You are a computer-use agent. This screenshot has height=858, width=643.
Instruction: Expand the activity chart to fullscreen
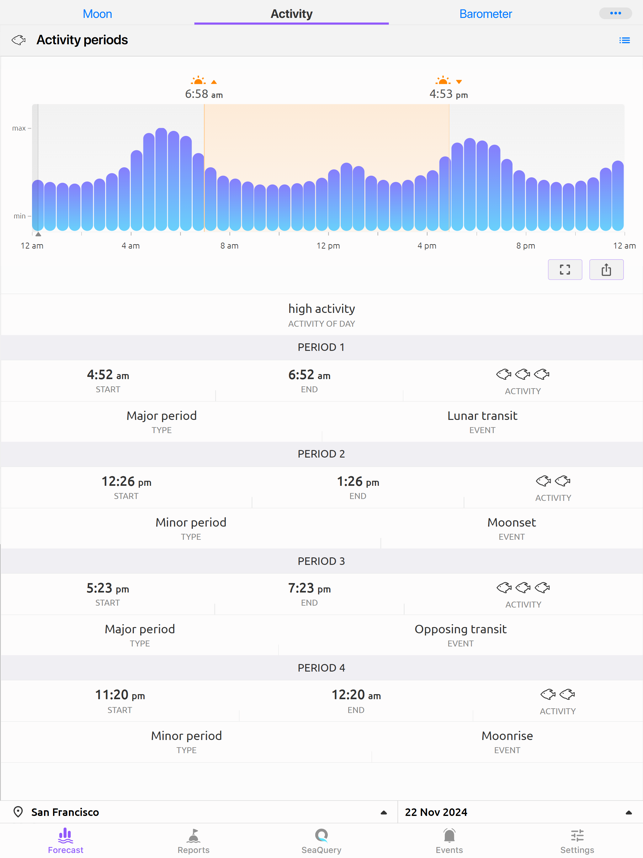(x=565, y=270)
